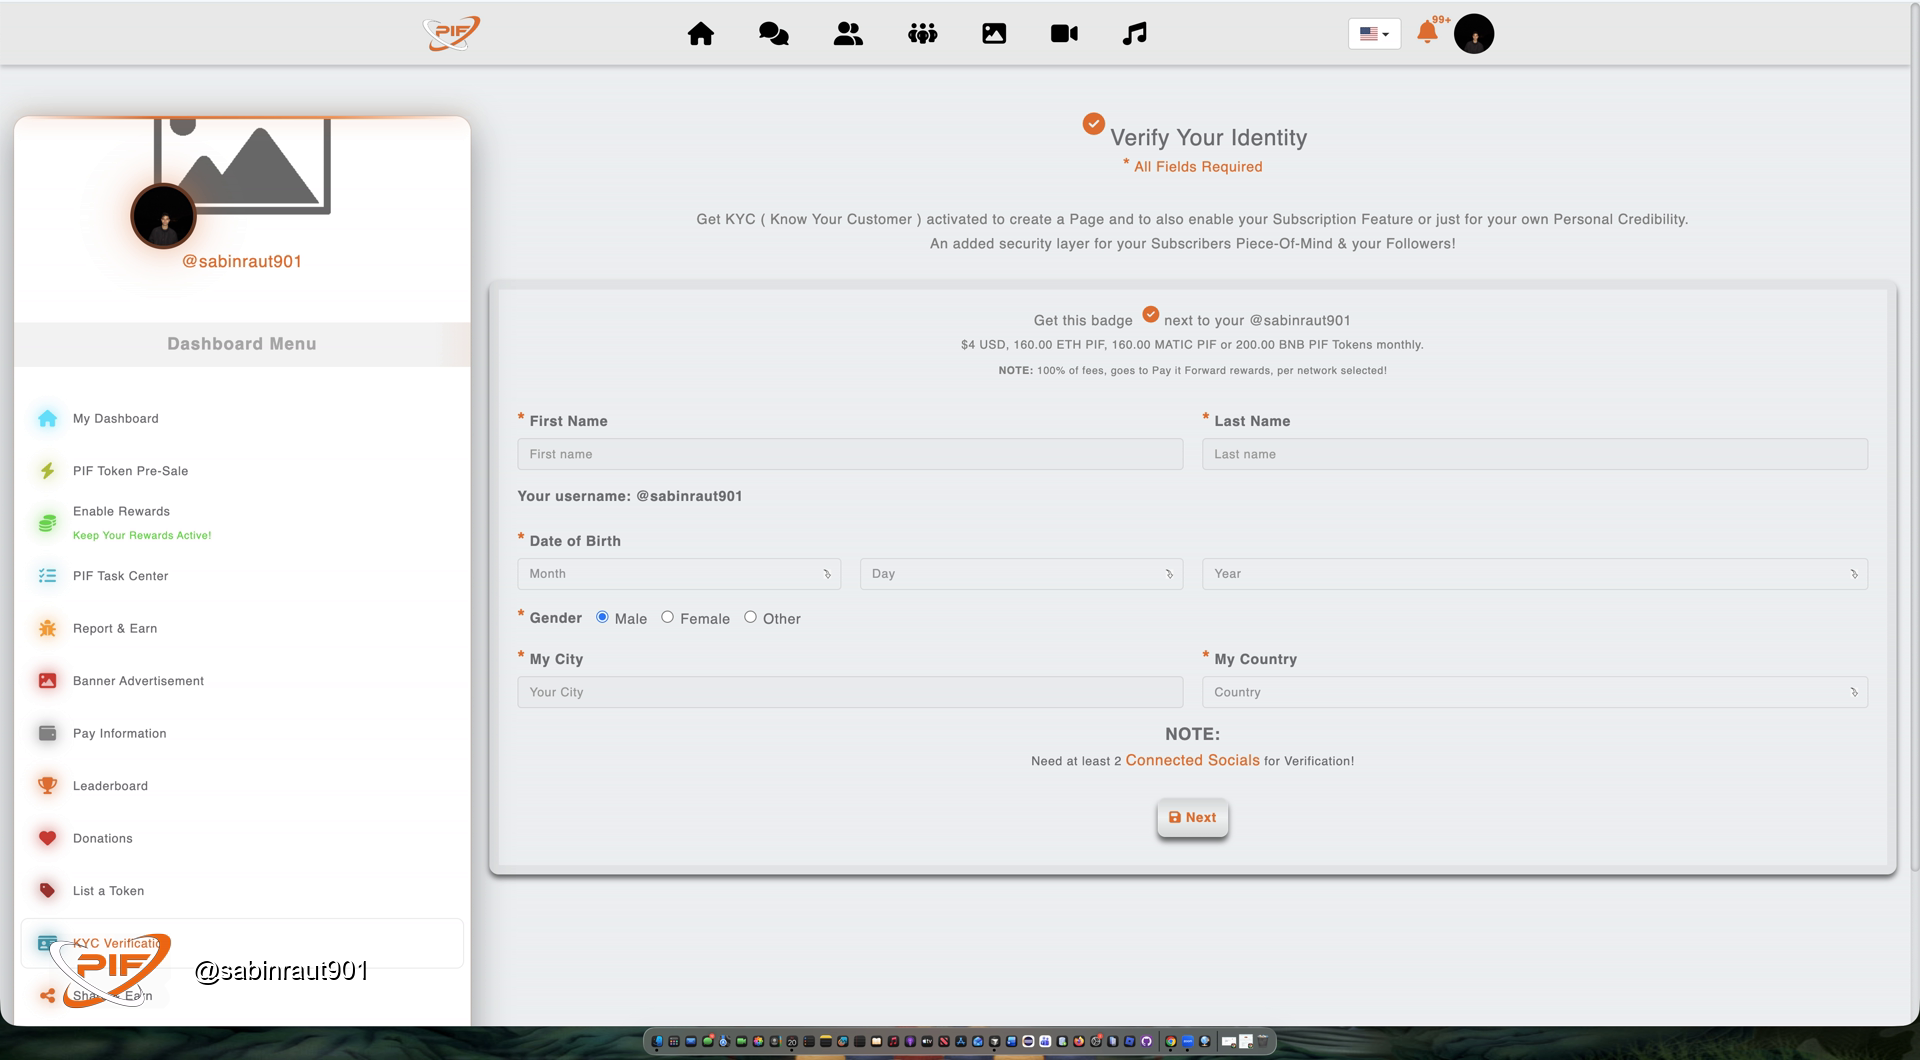This screenshot has height=1060, width=1920.
Task: Choose the Other gender option
Action: [x=750, y=617]
